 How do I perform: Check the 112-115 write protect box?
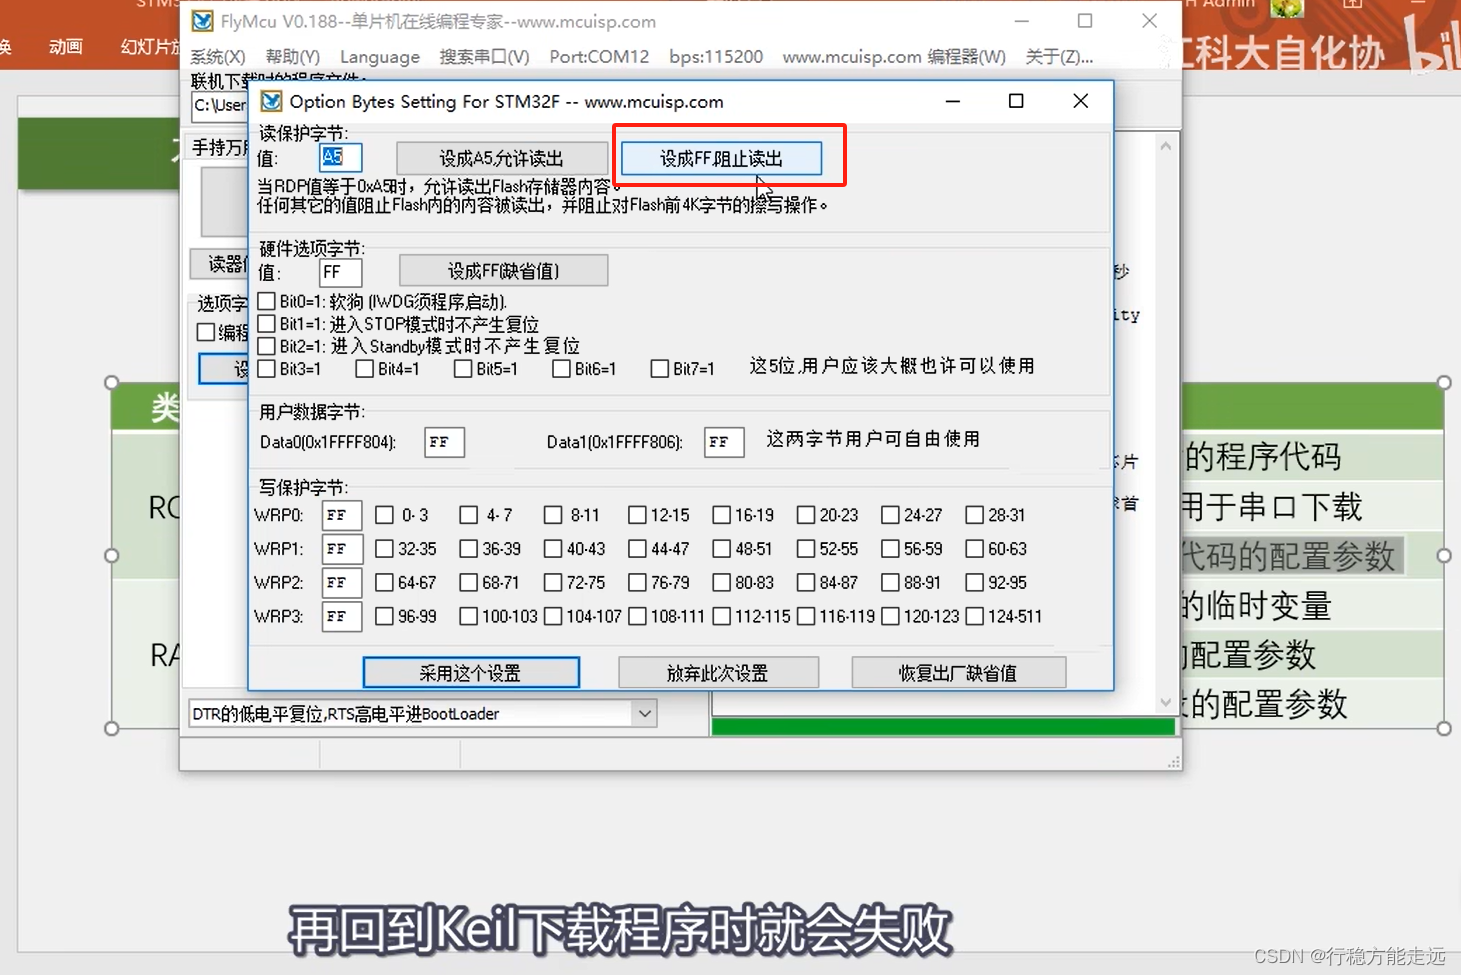coord(721,616)
